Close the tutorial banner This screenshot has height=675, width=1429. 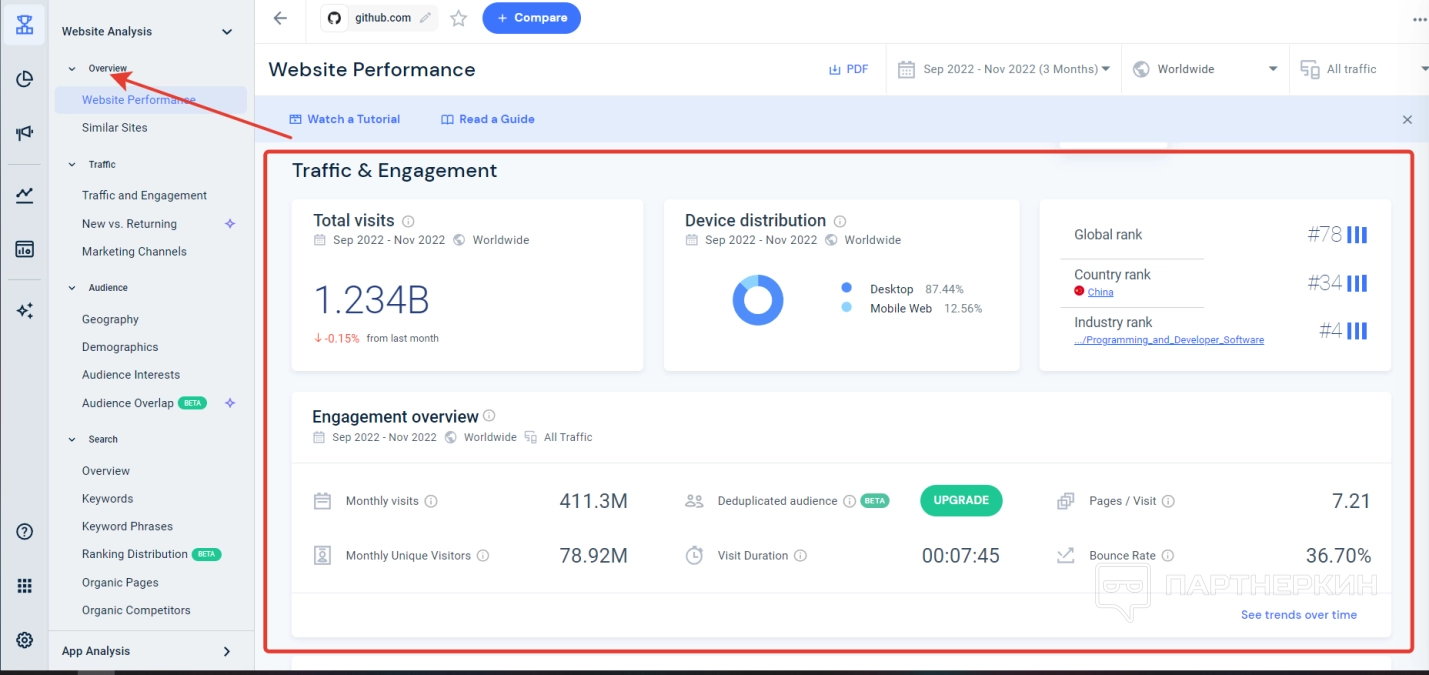click(x=1407, y=120)
